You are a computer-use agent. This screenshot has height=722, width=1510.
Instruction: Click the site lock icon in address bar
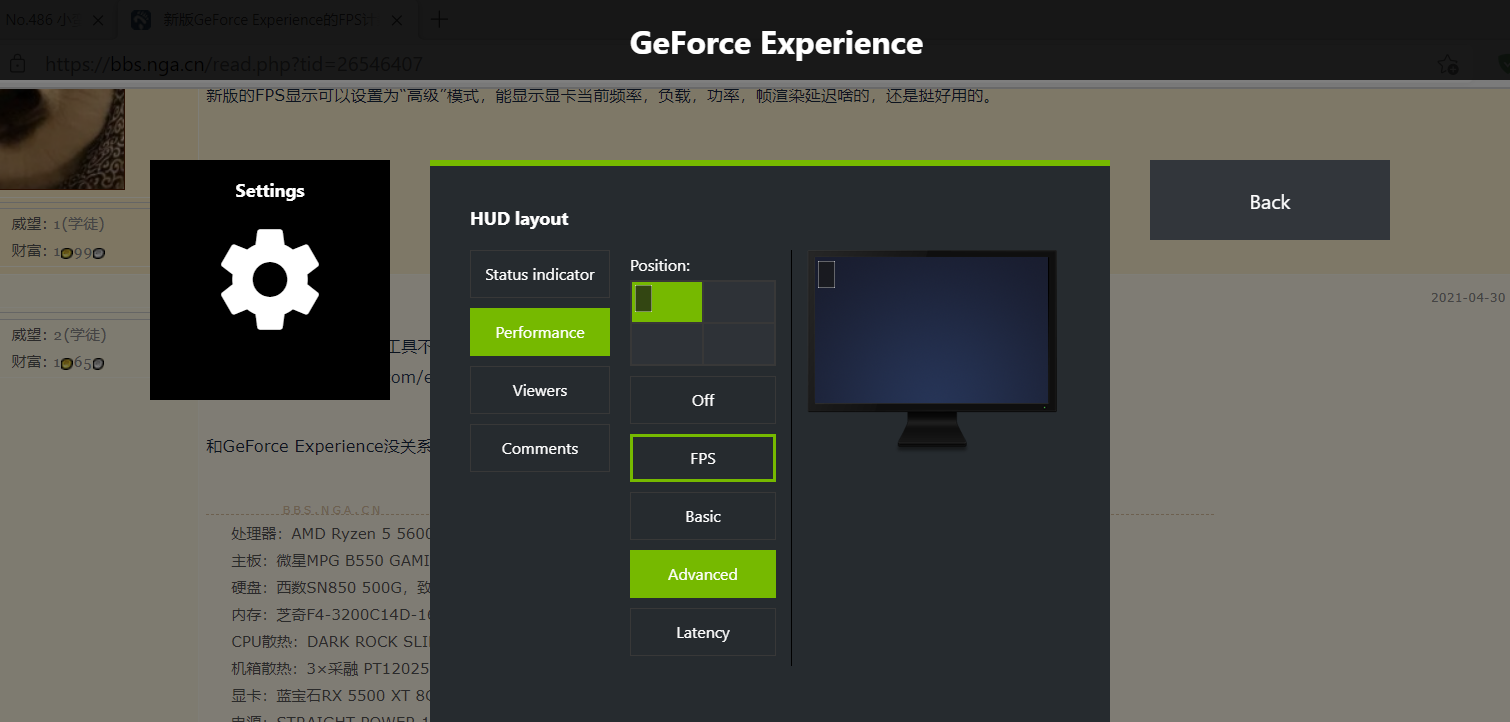(x=17, y=65)
